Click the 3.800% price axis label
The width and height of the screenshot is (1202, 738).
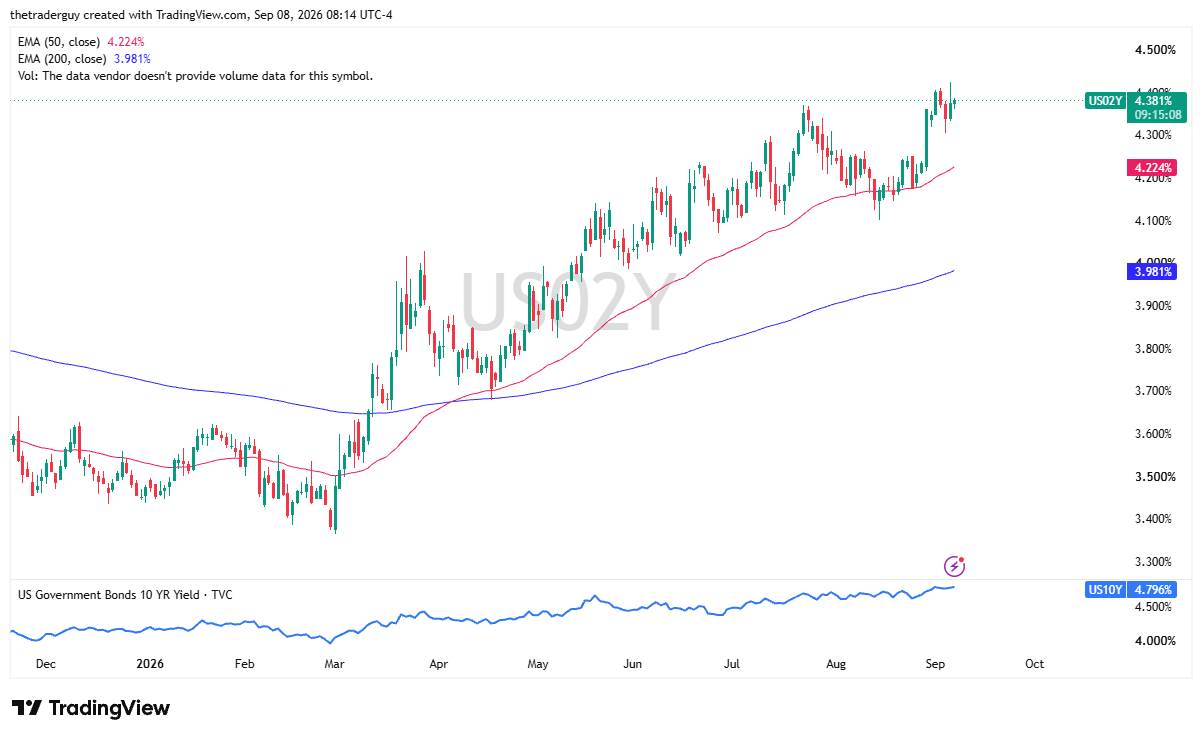[x=1154, y=349]
